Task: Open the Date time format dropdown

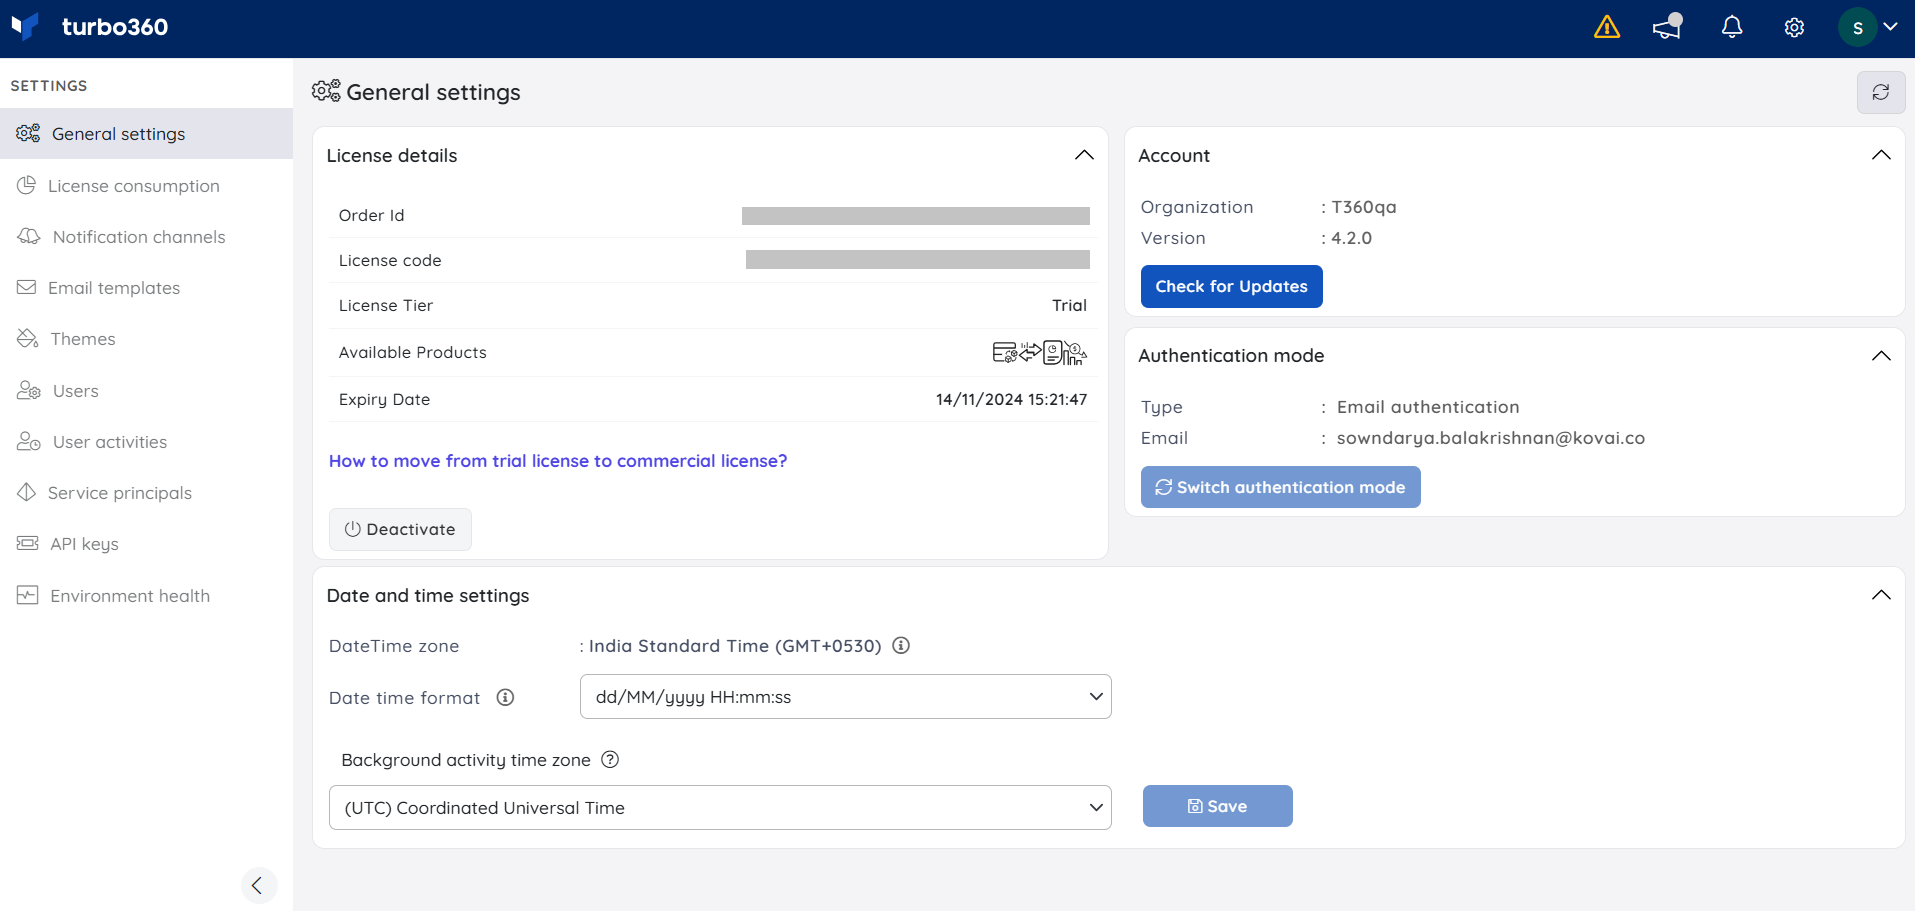Action: [845, 696]
